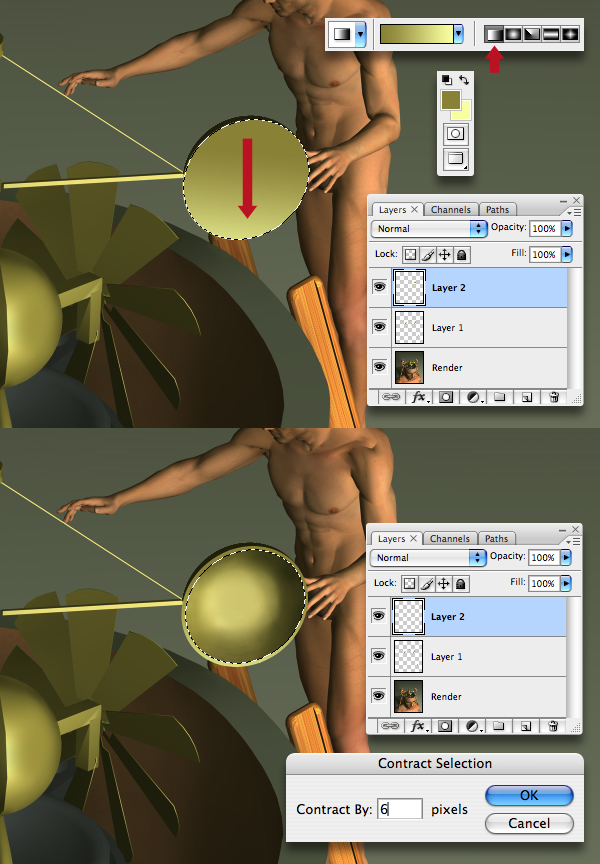Viewport: 600px width, 864px height.
Task: Open Opacity slider arrow in lower Layers panel
Action: pyautogui.click(x=566, y=558)
